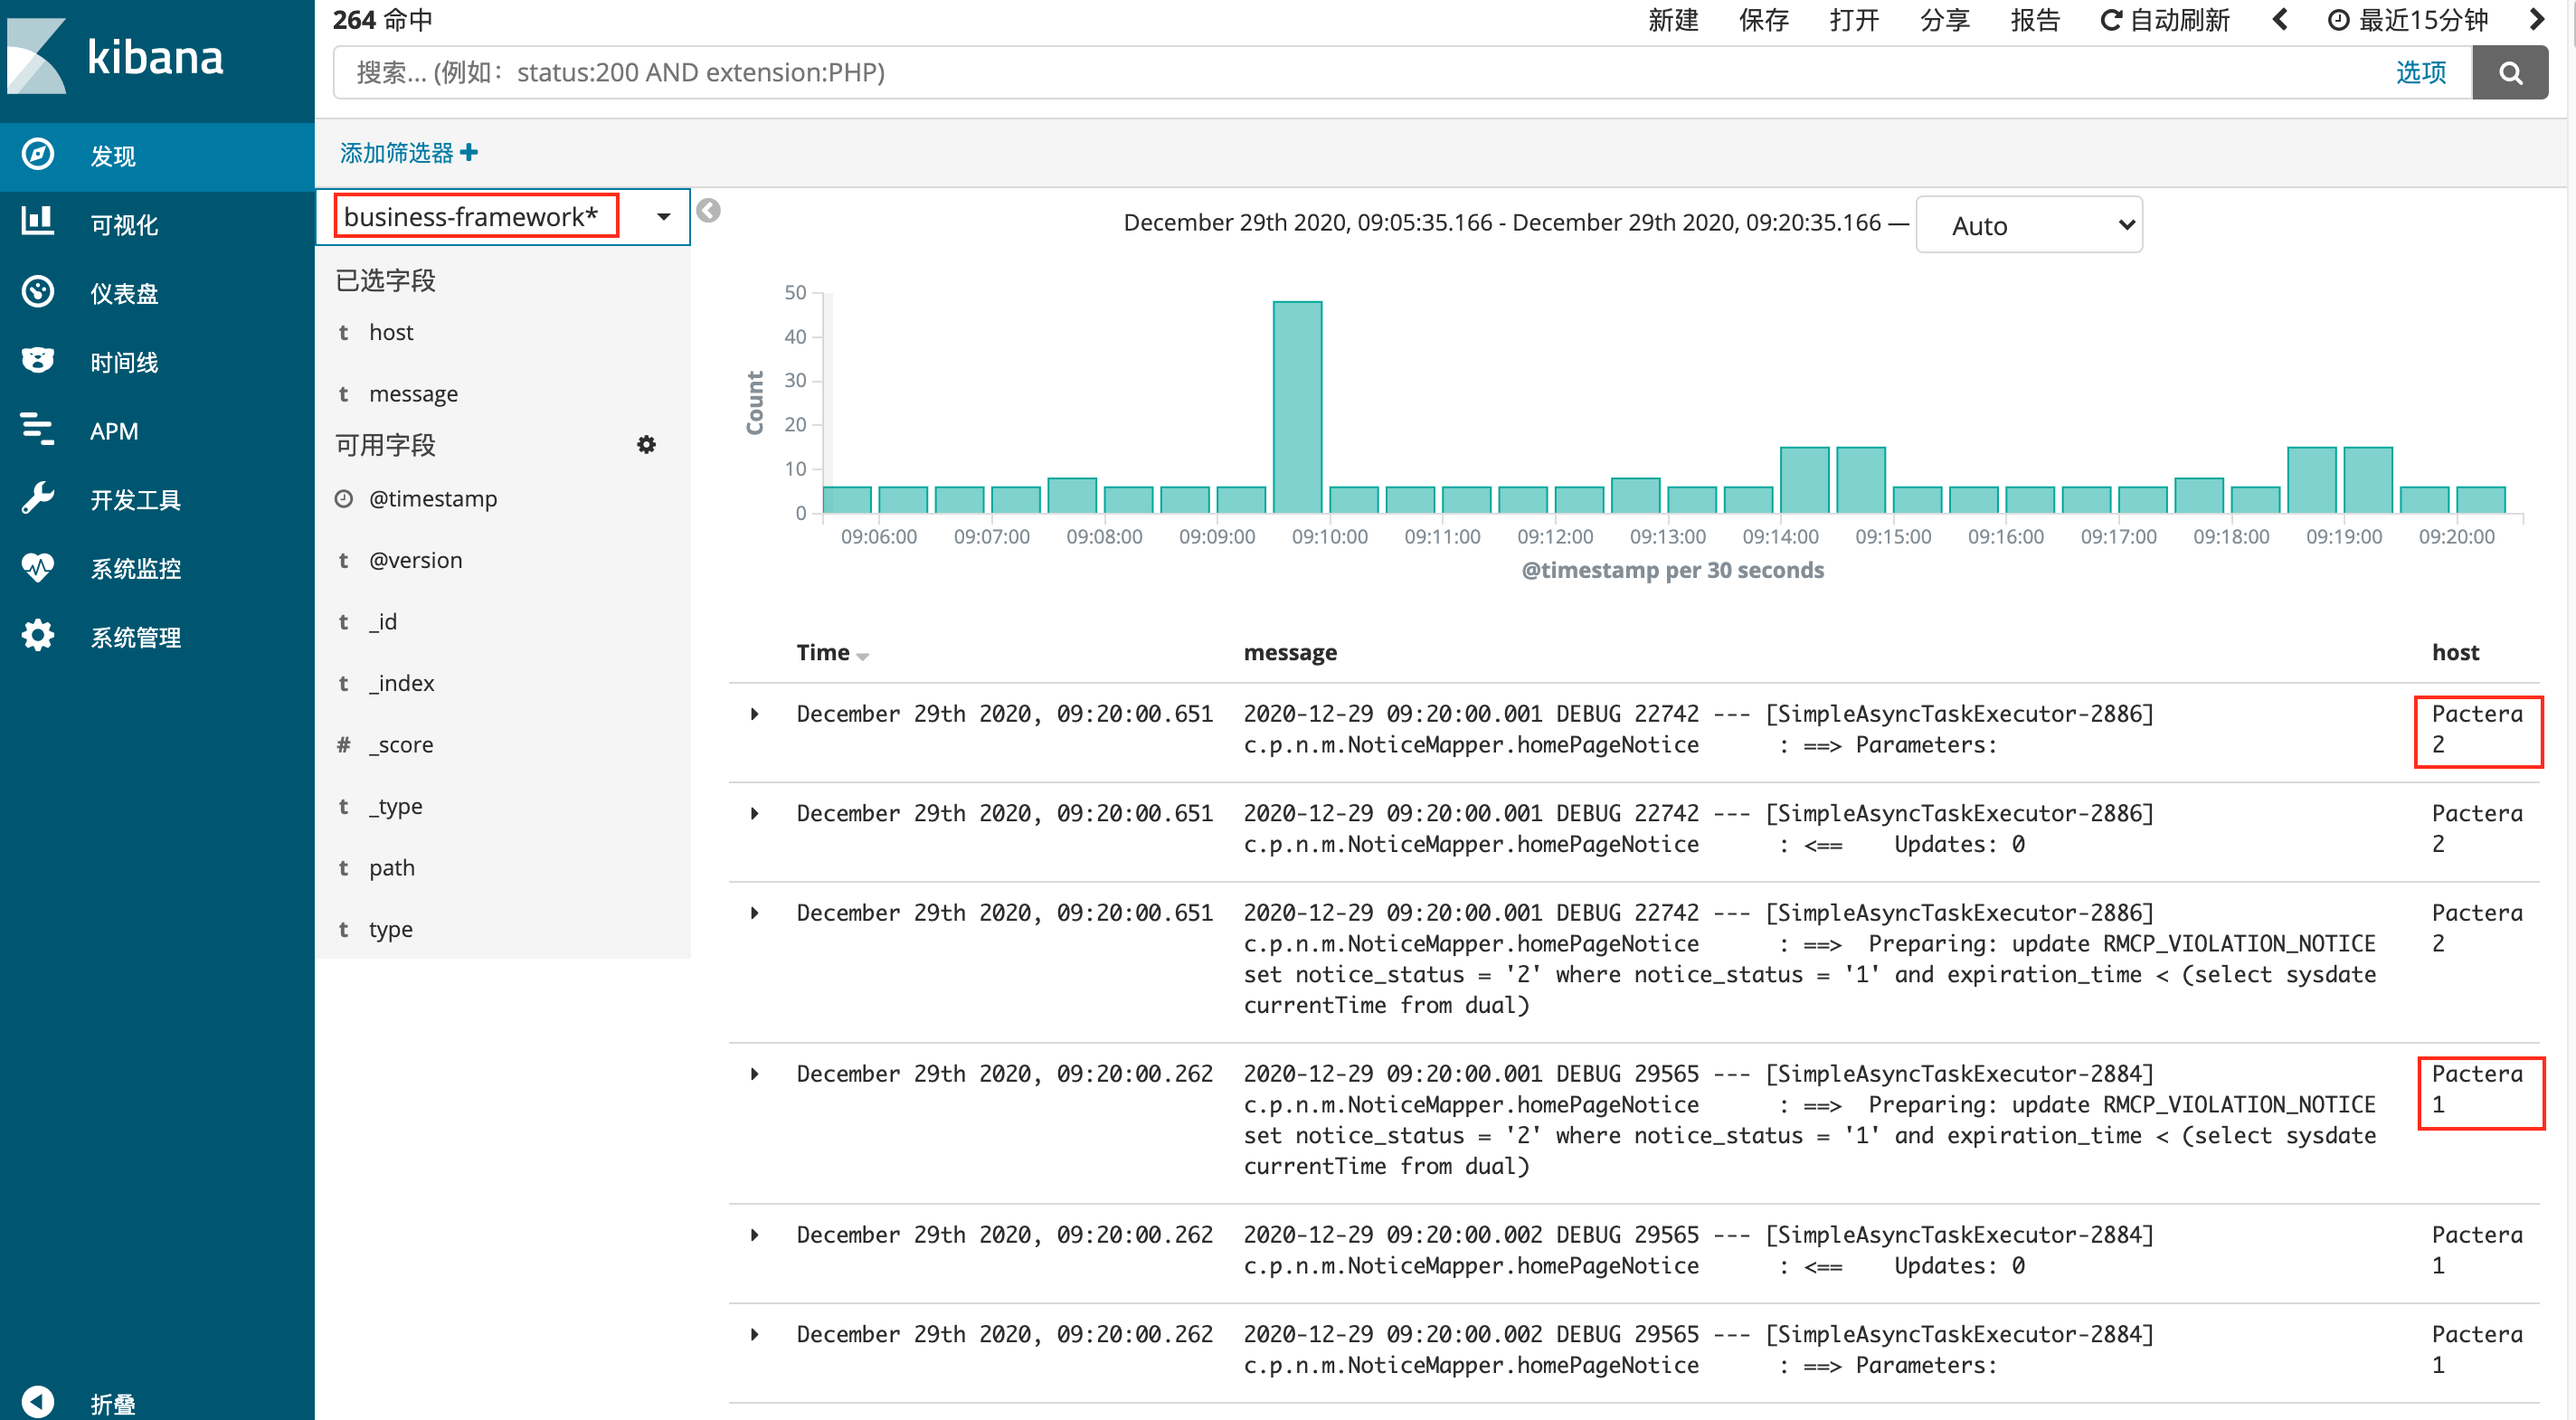Click the type icon of _index field
Viewport: 2576px width, 1420px height.
coord(343,683)
